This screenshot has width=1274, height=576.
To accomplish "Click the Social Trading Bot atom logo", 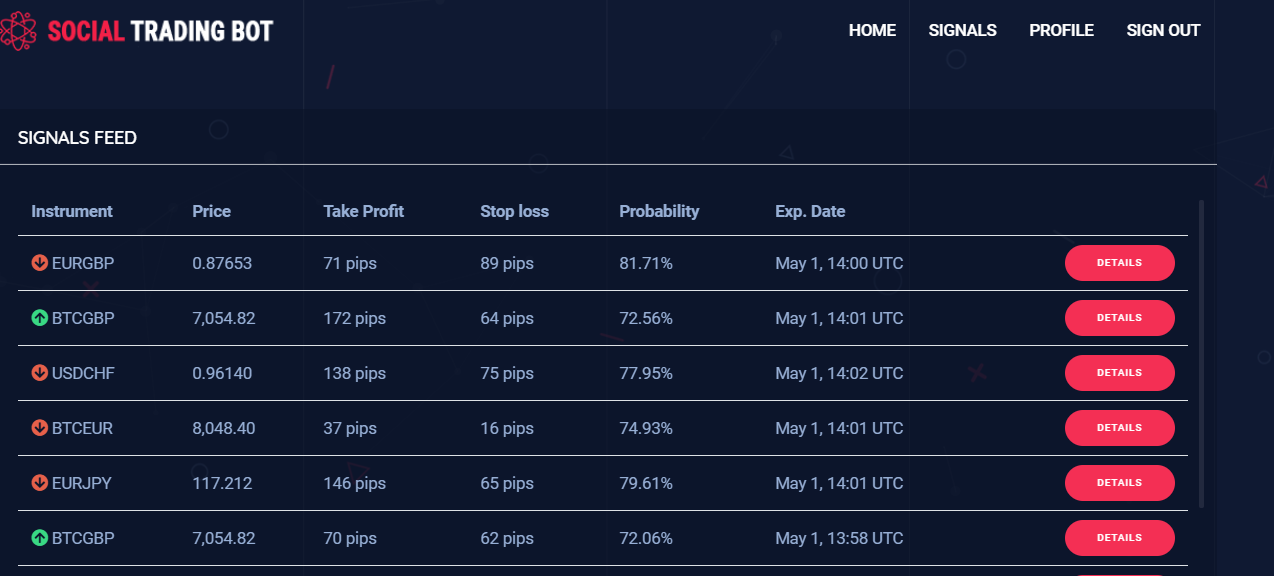I will coord(19,31).
